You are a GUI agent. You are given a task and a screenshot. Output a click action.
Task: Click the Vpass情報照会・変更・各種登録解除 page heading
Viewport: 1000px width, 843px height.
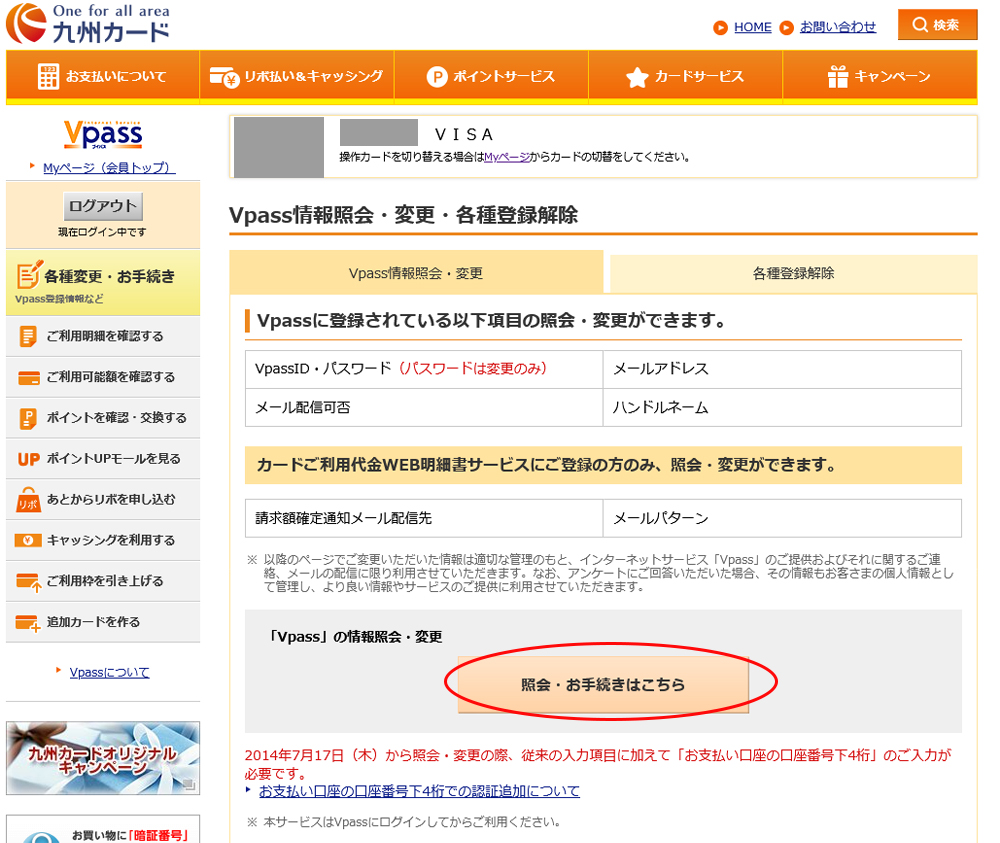tap(404, 215)
